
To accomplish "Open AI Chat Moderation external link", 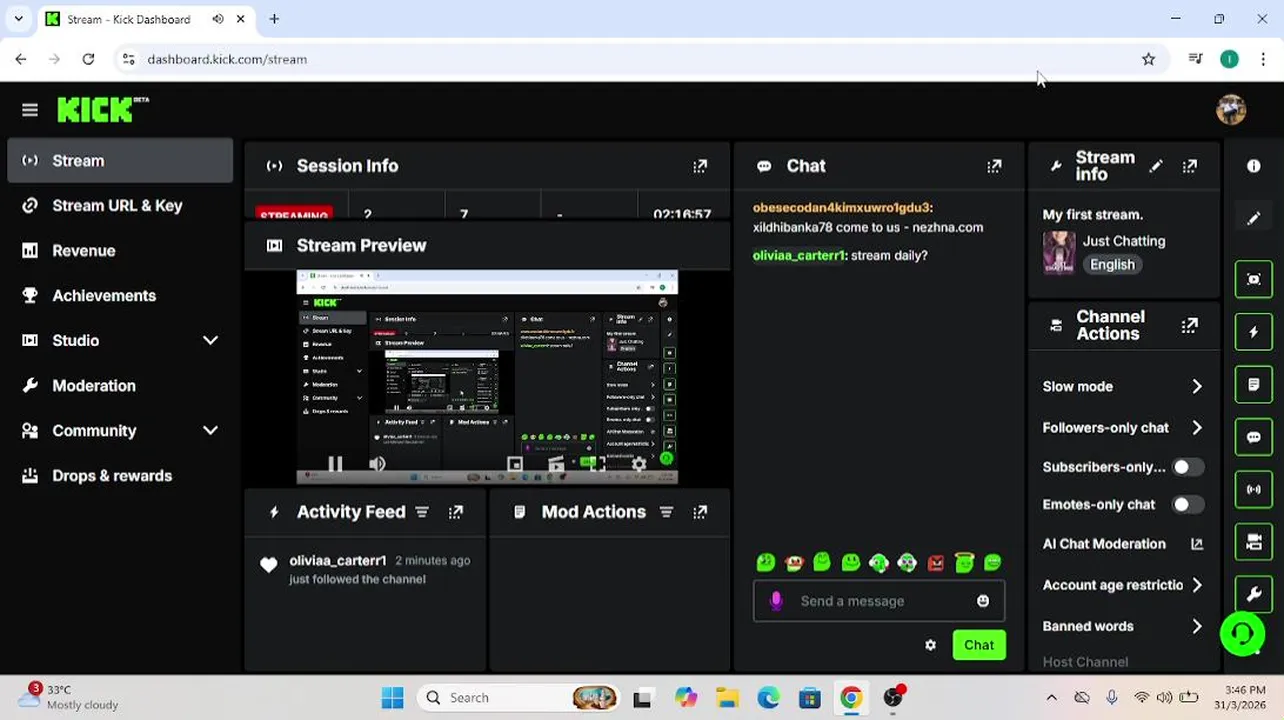I will [1196, 544].
